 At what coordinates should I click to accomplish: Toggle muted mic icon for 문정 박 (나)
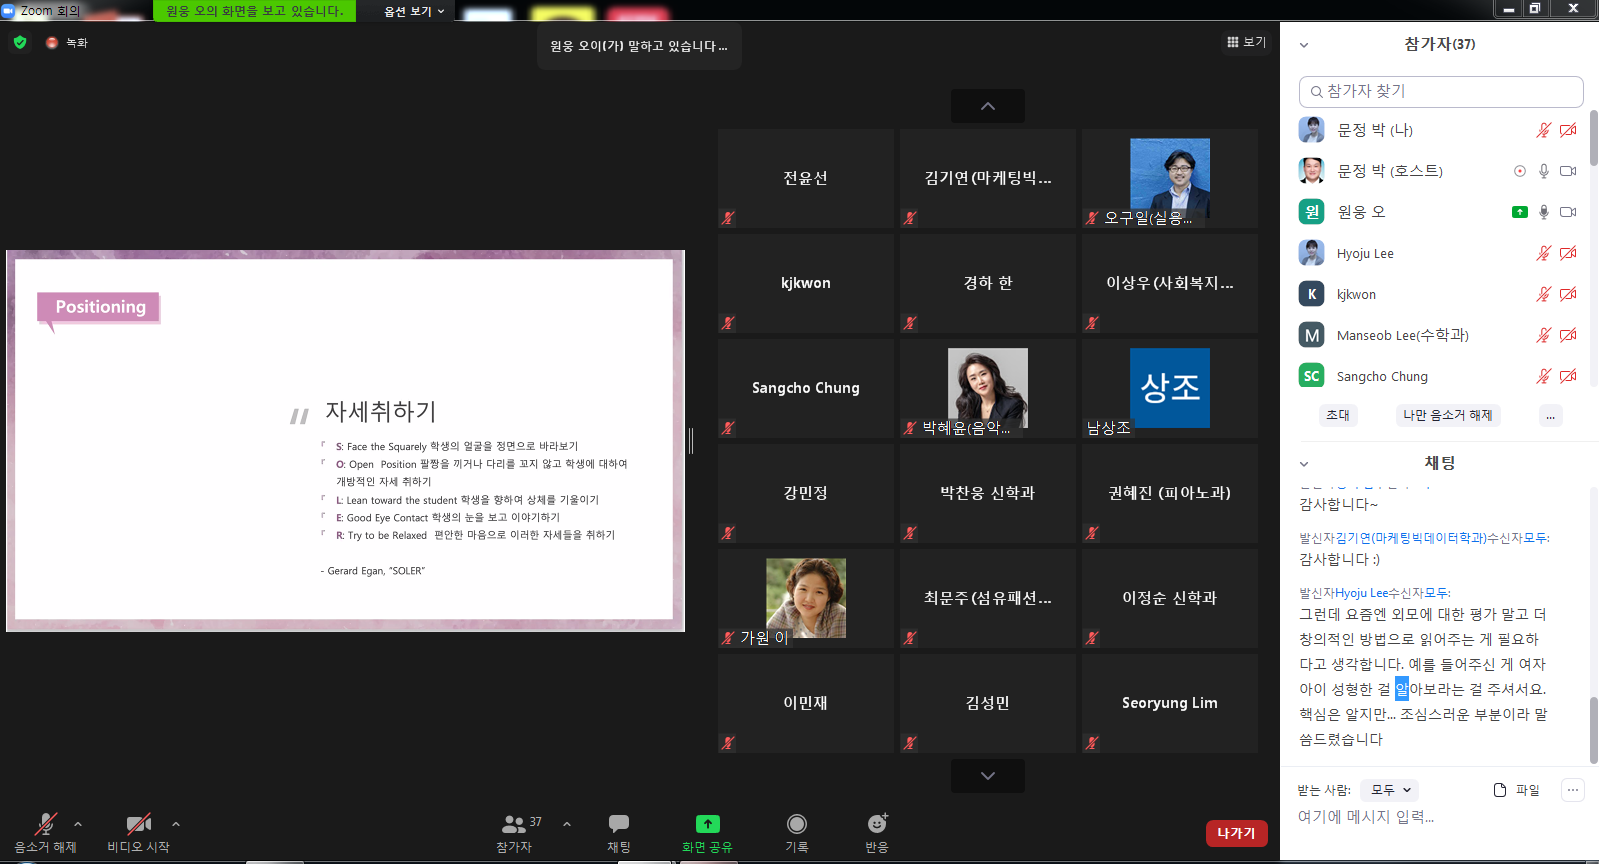[x=1543, y=130]
